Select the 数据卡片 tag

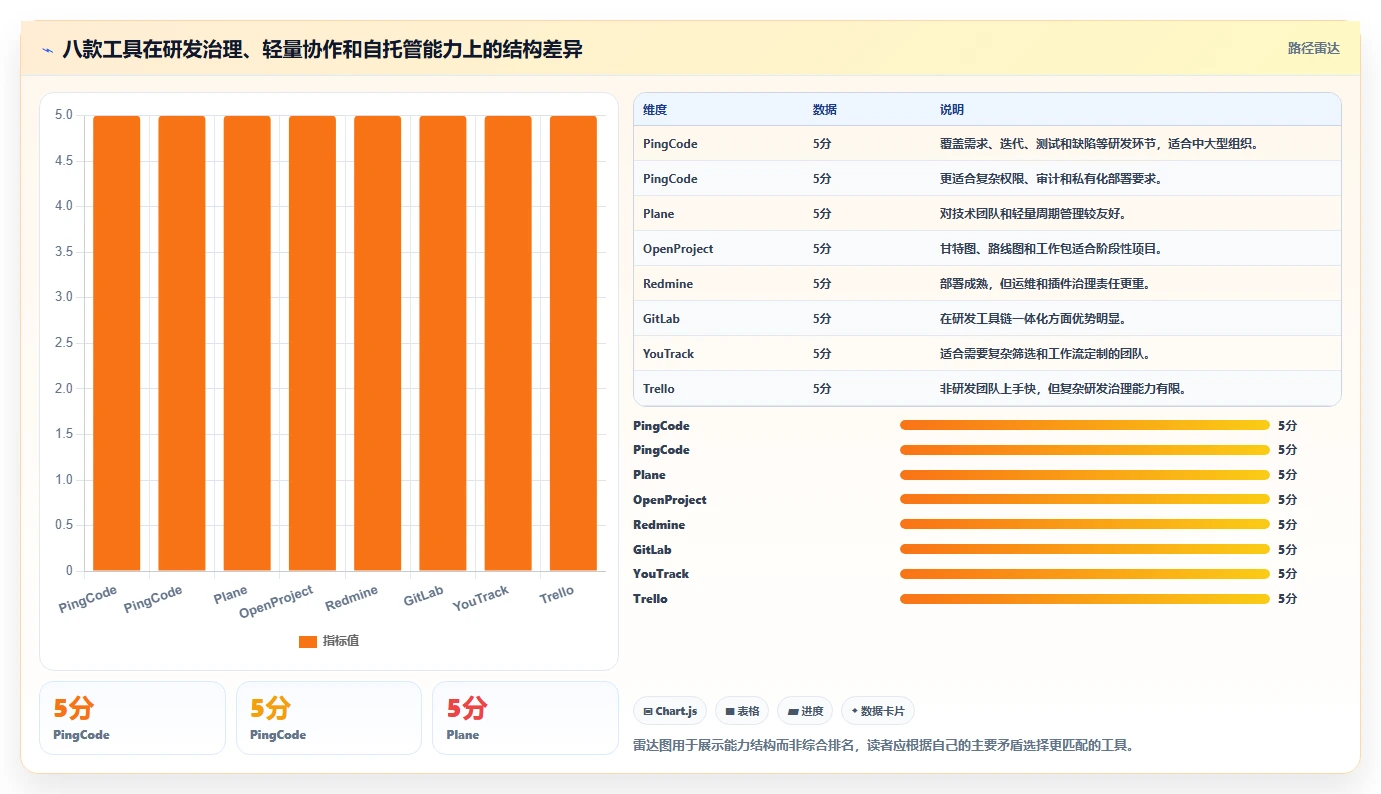877,711
